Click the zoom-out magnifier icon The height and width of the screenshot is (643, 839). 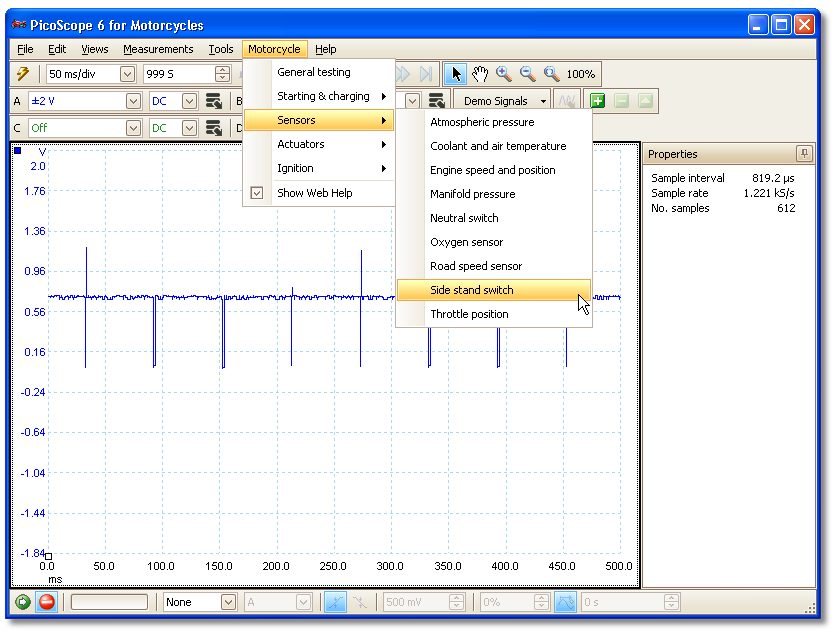(528, 74)
